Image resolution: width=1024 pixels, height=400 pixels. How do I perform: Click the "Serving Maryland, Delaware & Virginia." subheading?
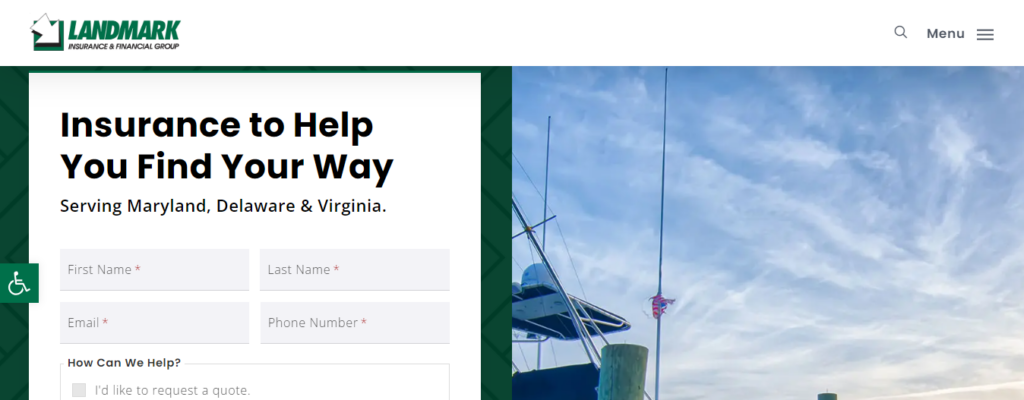tap(223, 206)
